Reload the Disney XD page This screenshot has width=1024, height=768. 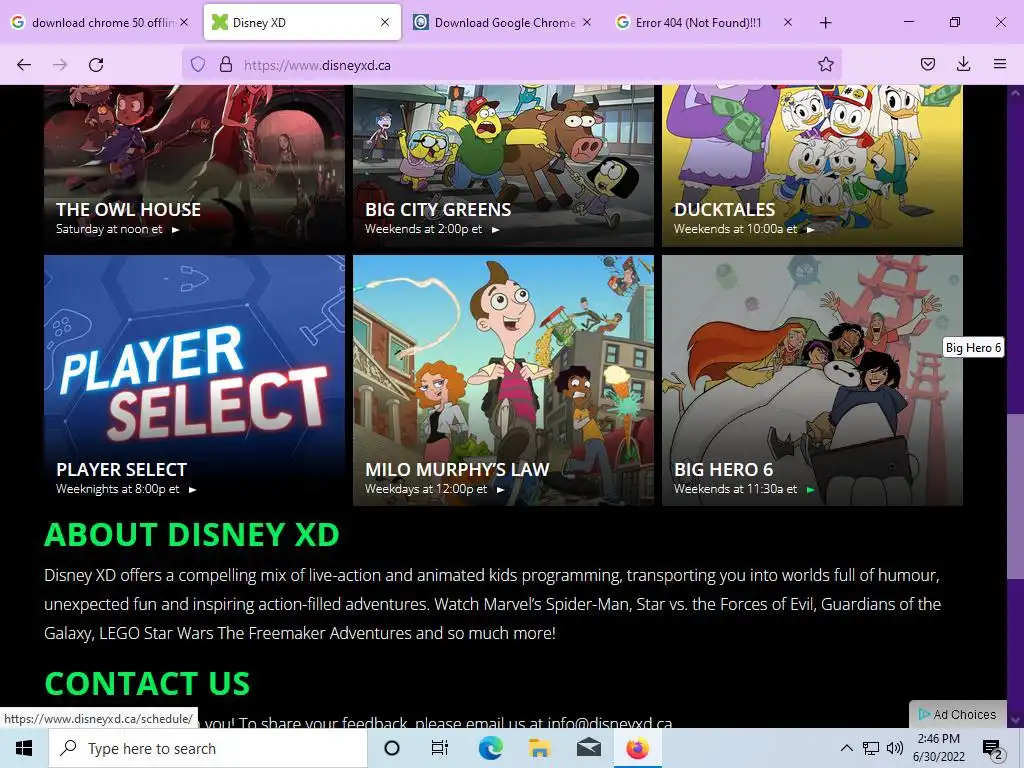[96, 65]
